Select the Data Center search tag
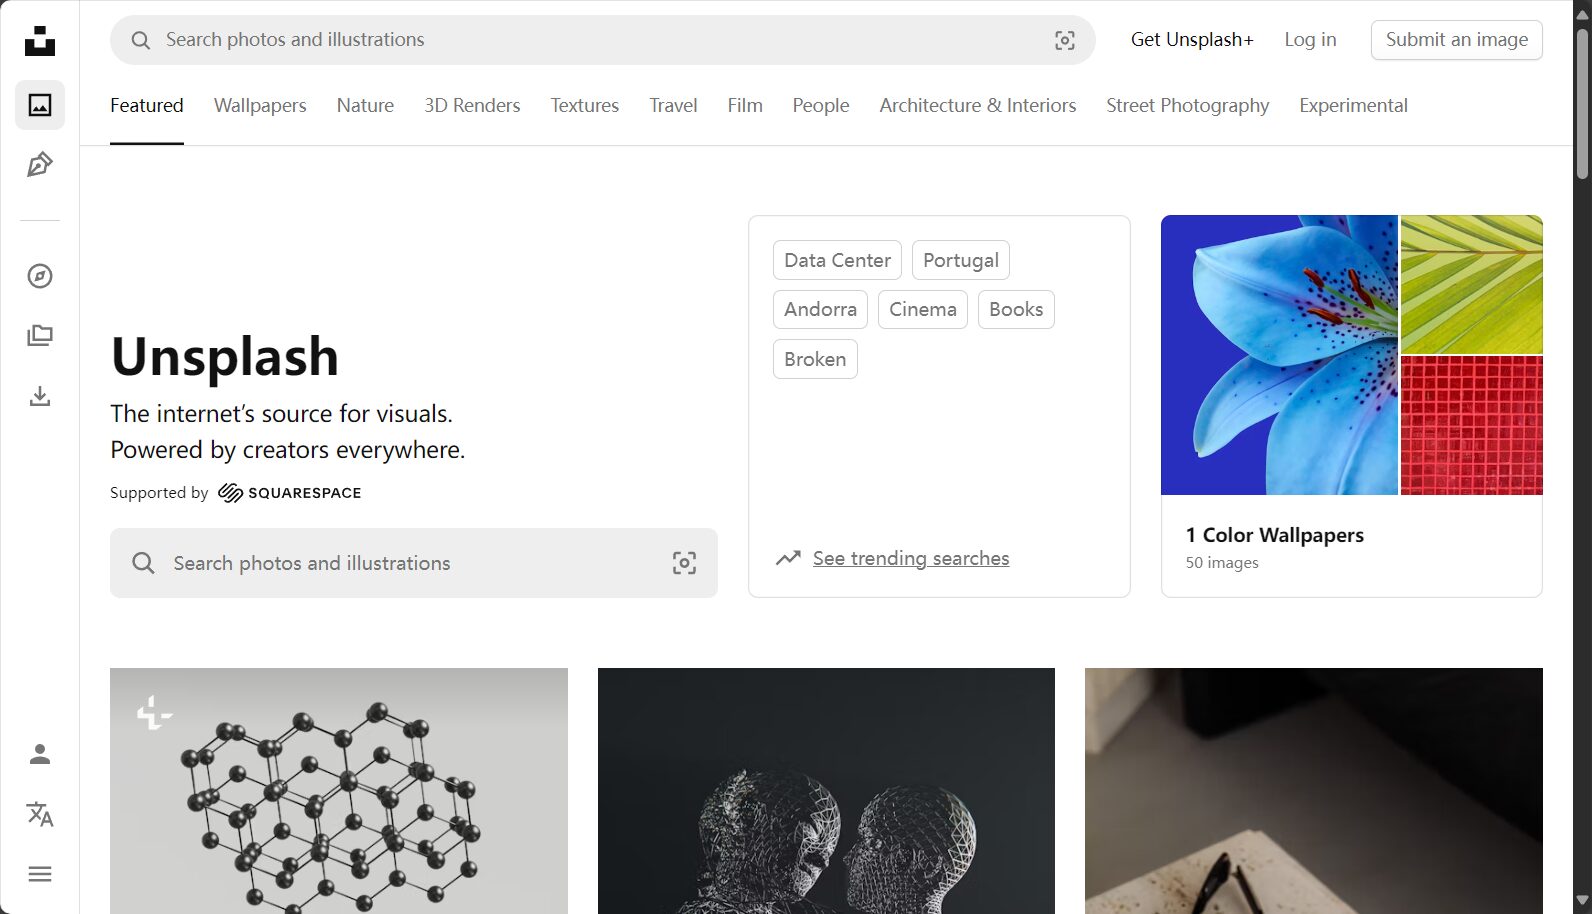 [837, 260]
